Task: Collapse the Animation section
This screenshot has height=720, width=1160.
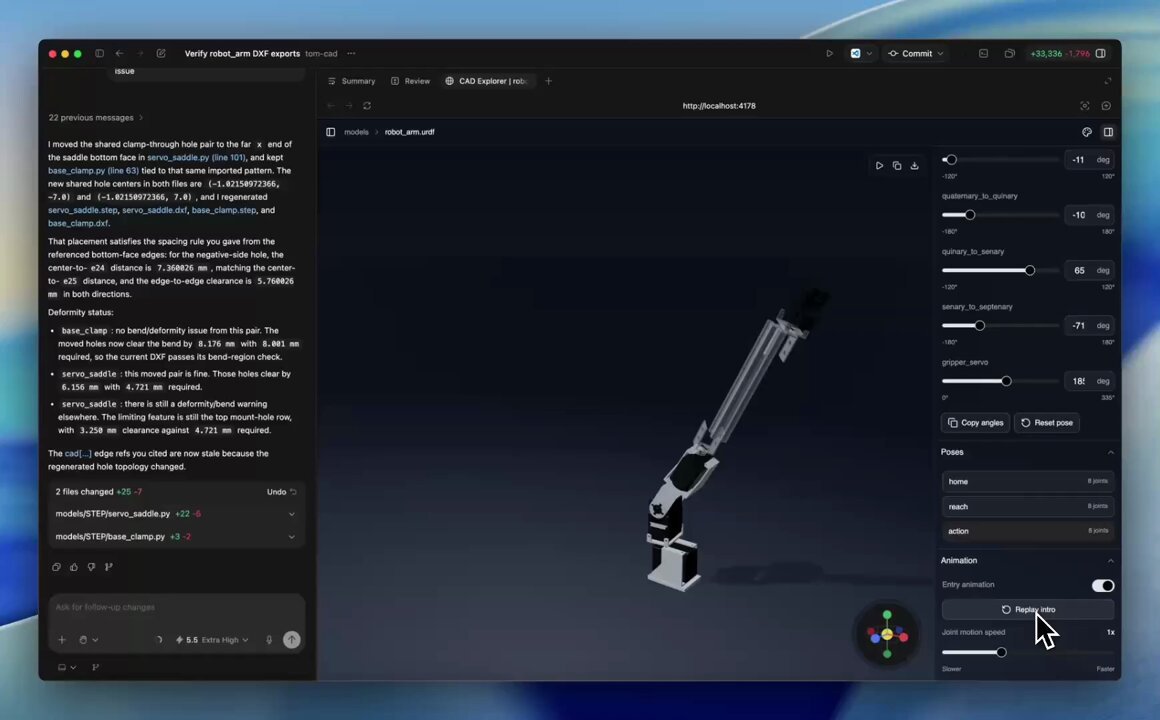Action: [x=1110, y=560]
